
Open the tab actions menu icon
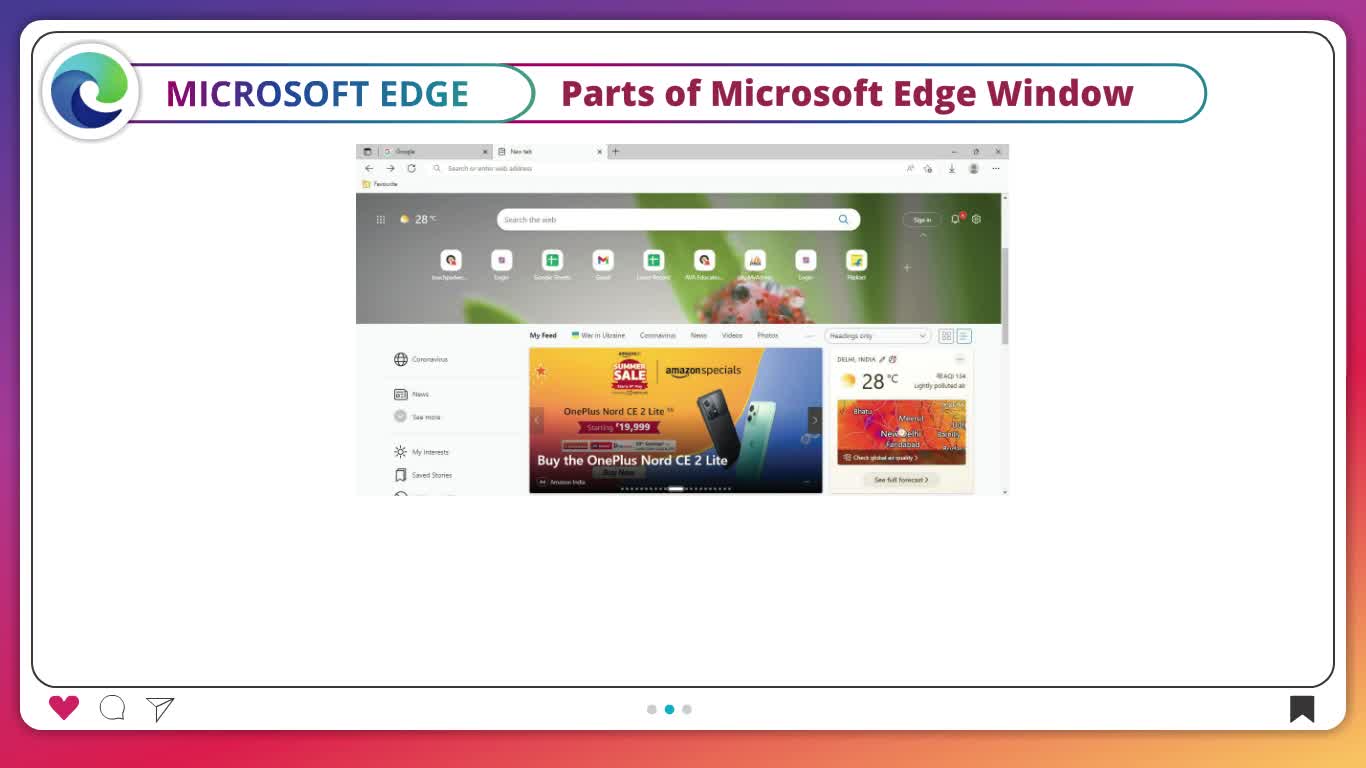tap(367, 152)
